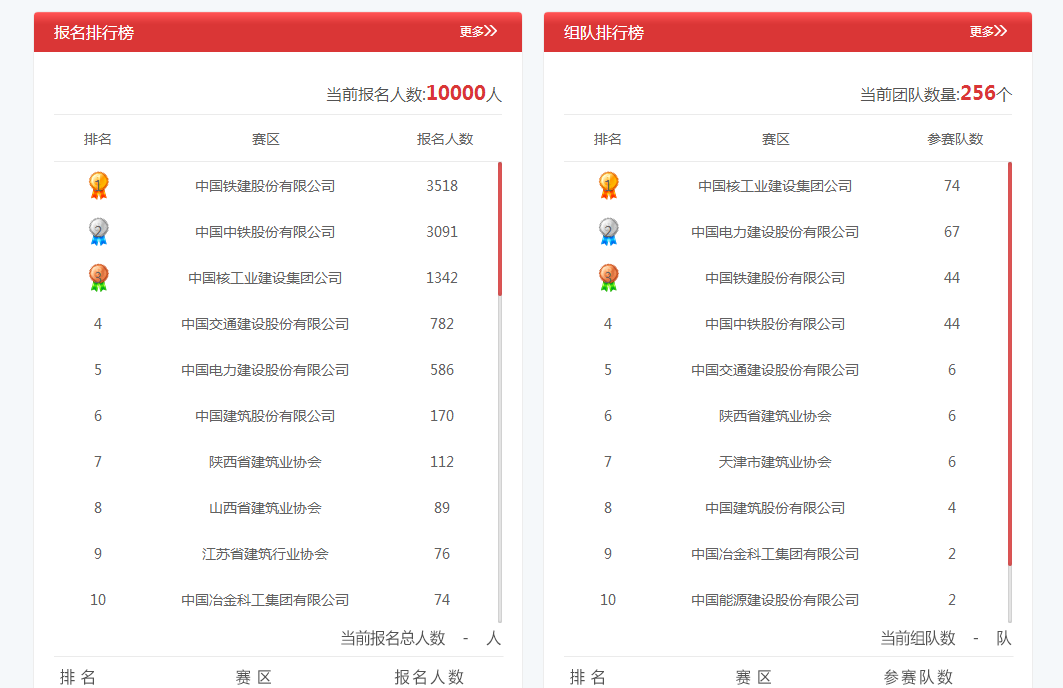Open 更多 link in 报名排行榜 header
1063x688 pixels.
478,32
